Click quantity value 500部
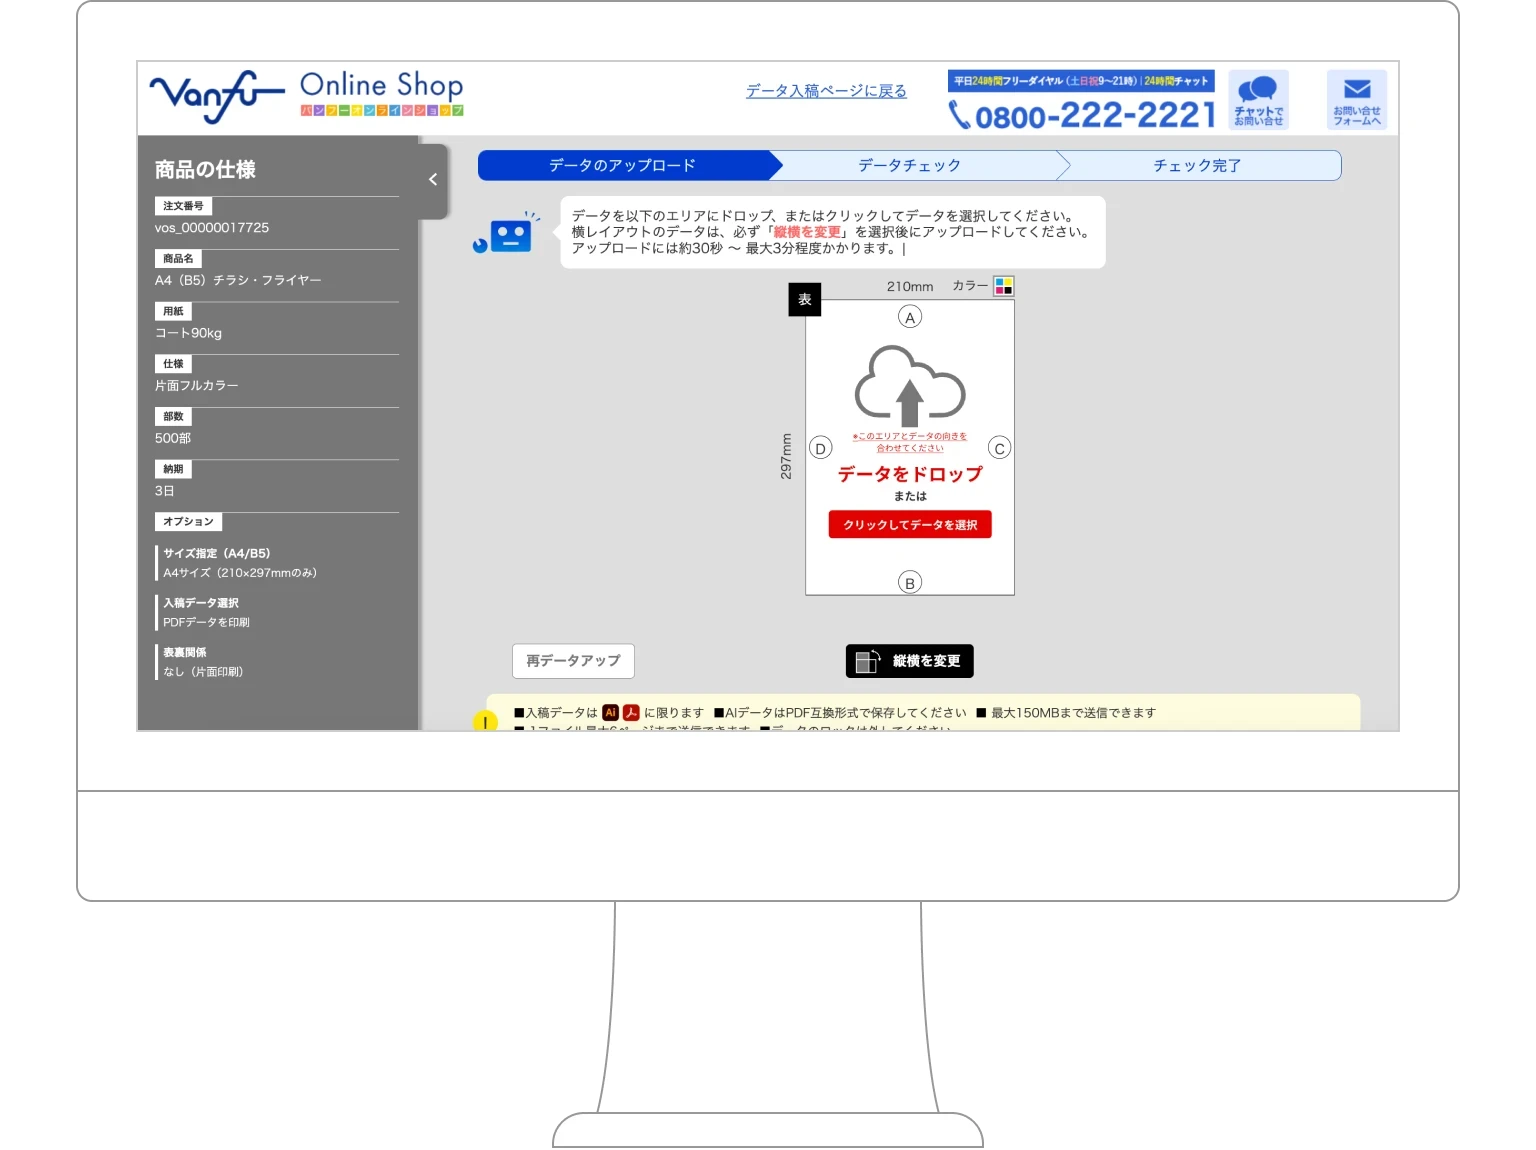The image size is (1536, 1150). 173,438
